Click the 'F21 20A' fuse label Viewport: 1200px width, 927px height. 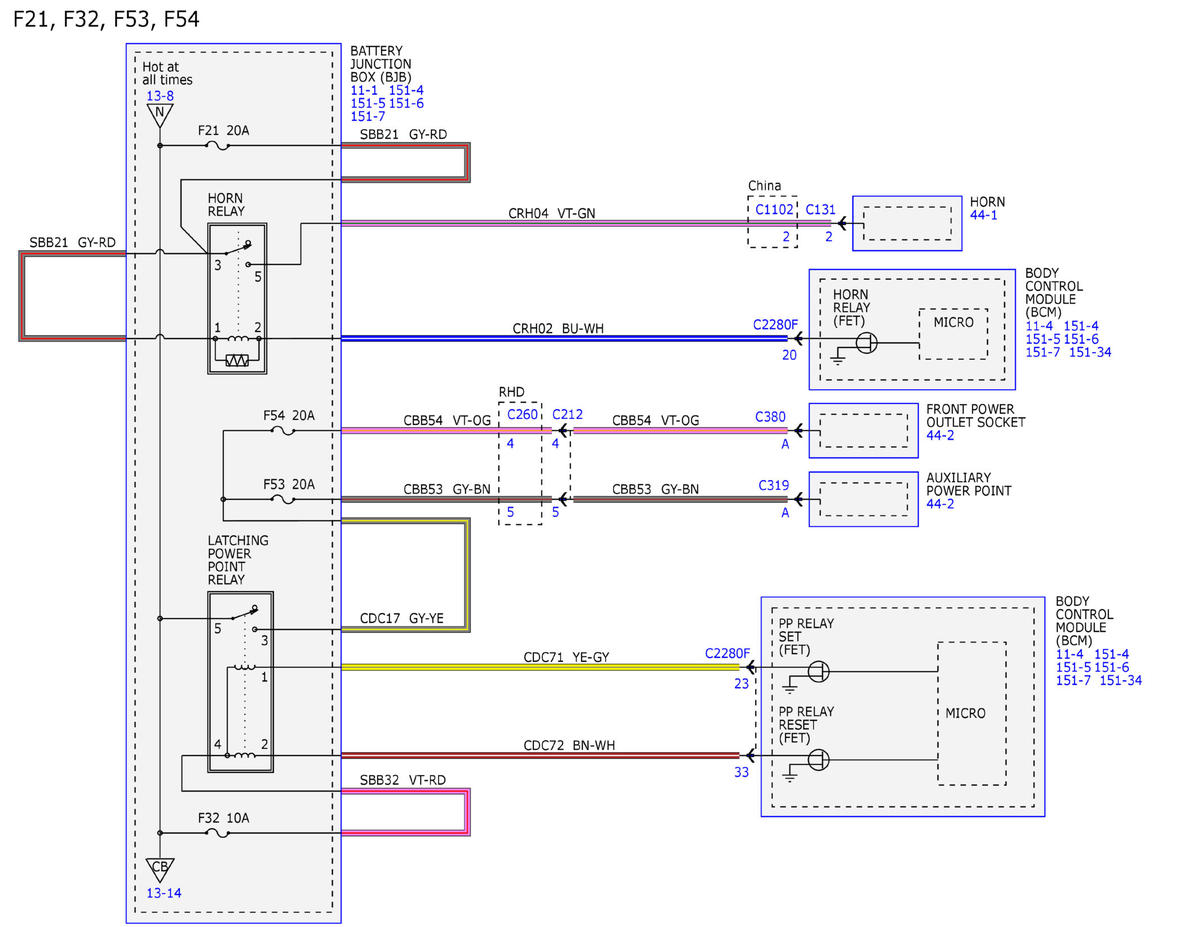click(x=224, y=130)
